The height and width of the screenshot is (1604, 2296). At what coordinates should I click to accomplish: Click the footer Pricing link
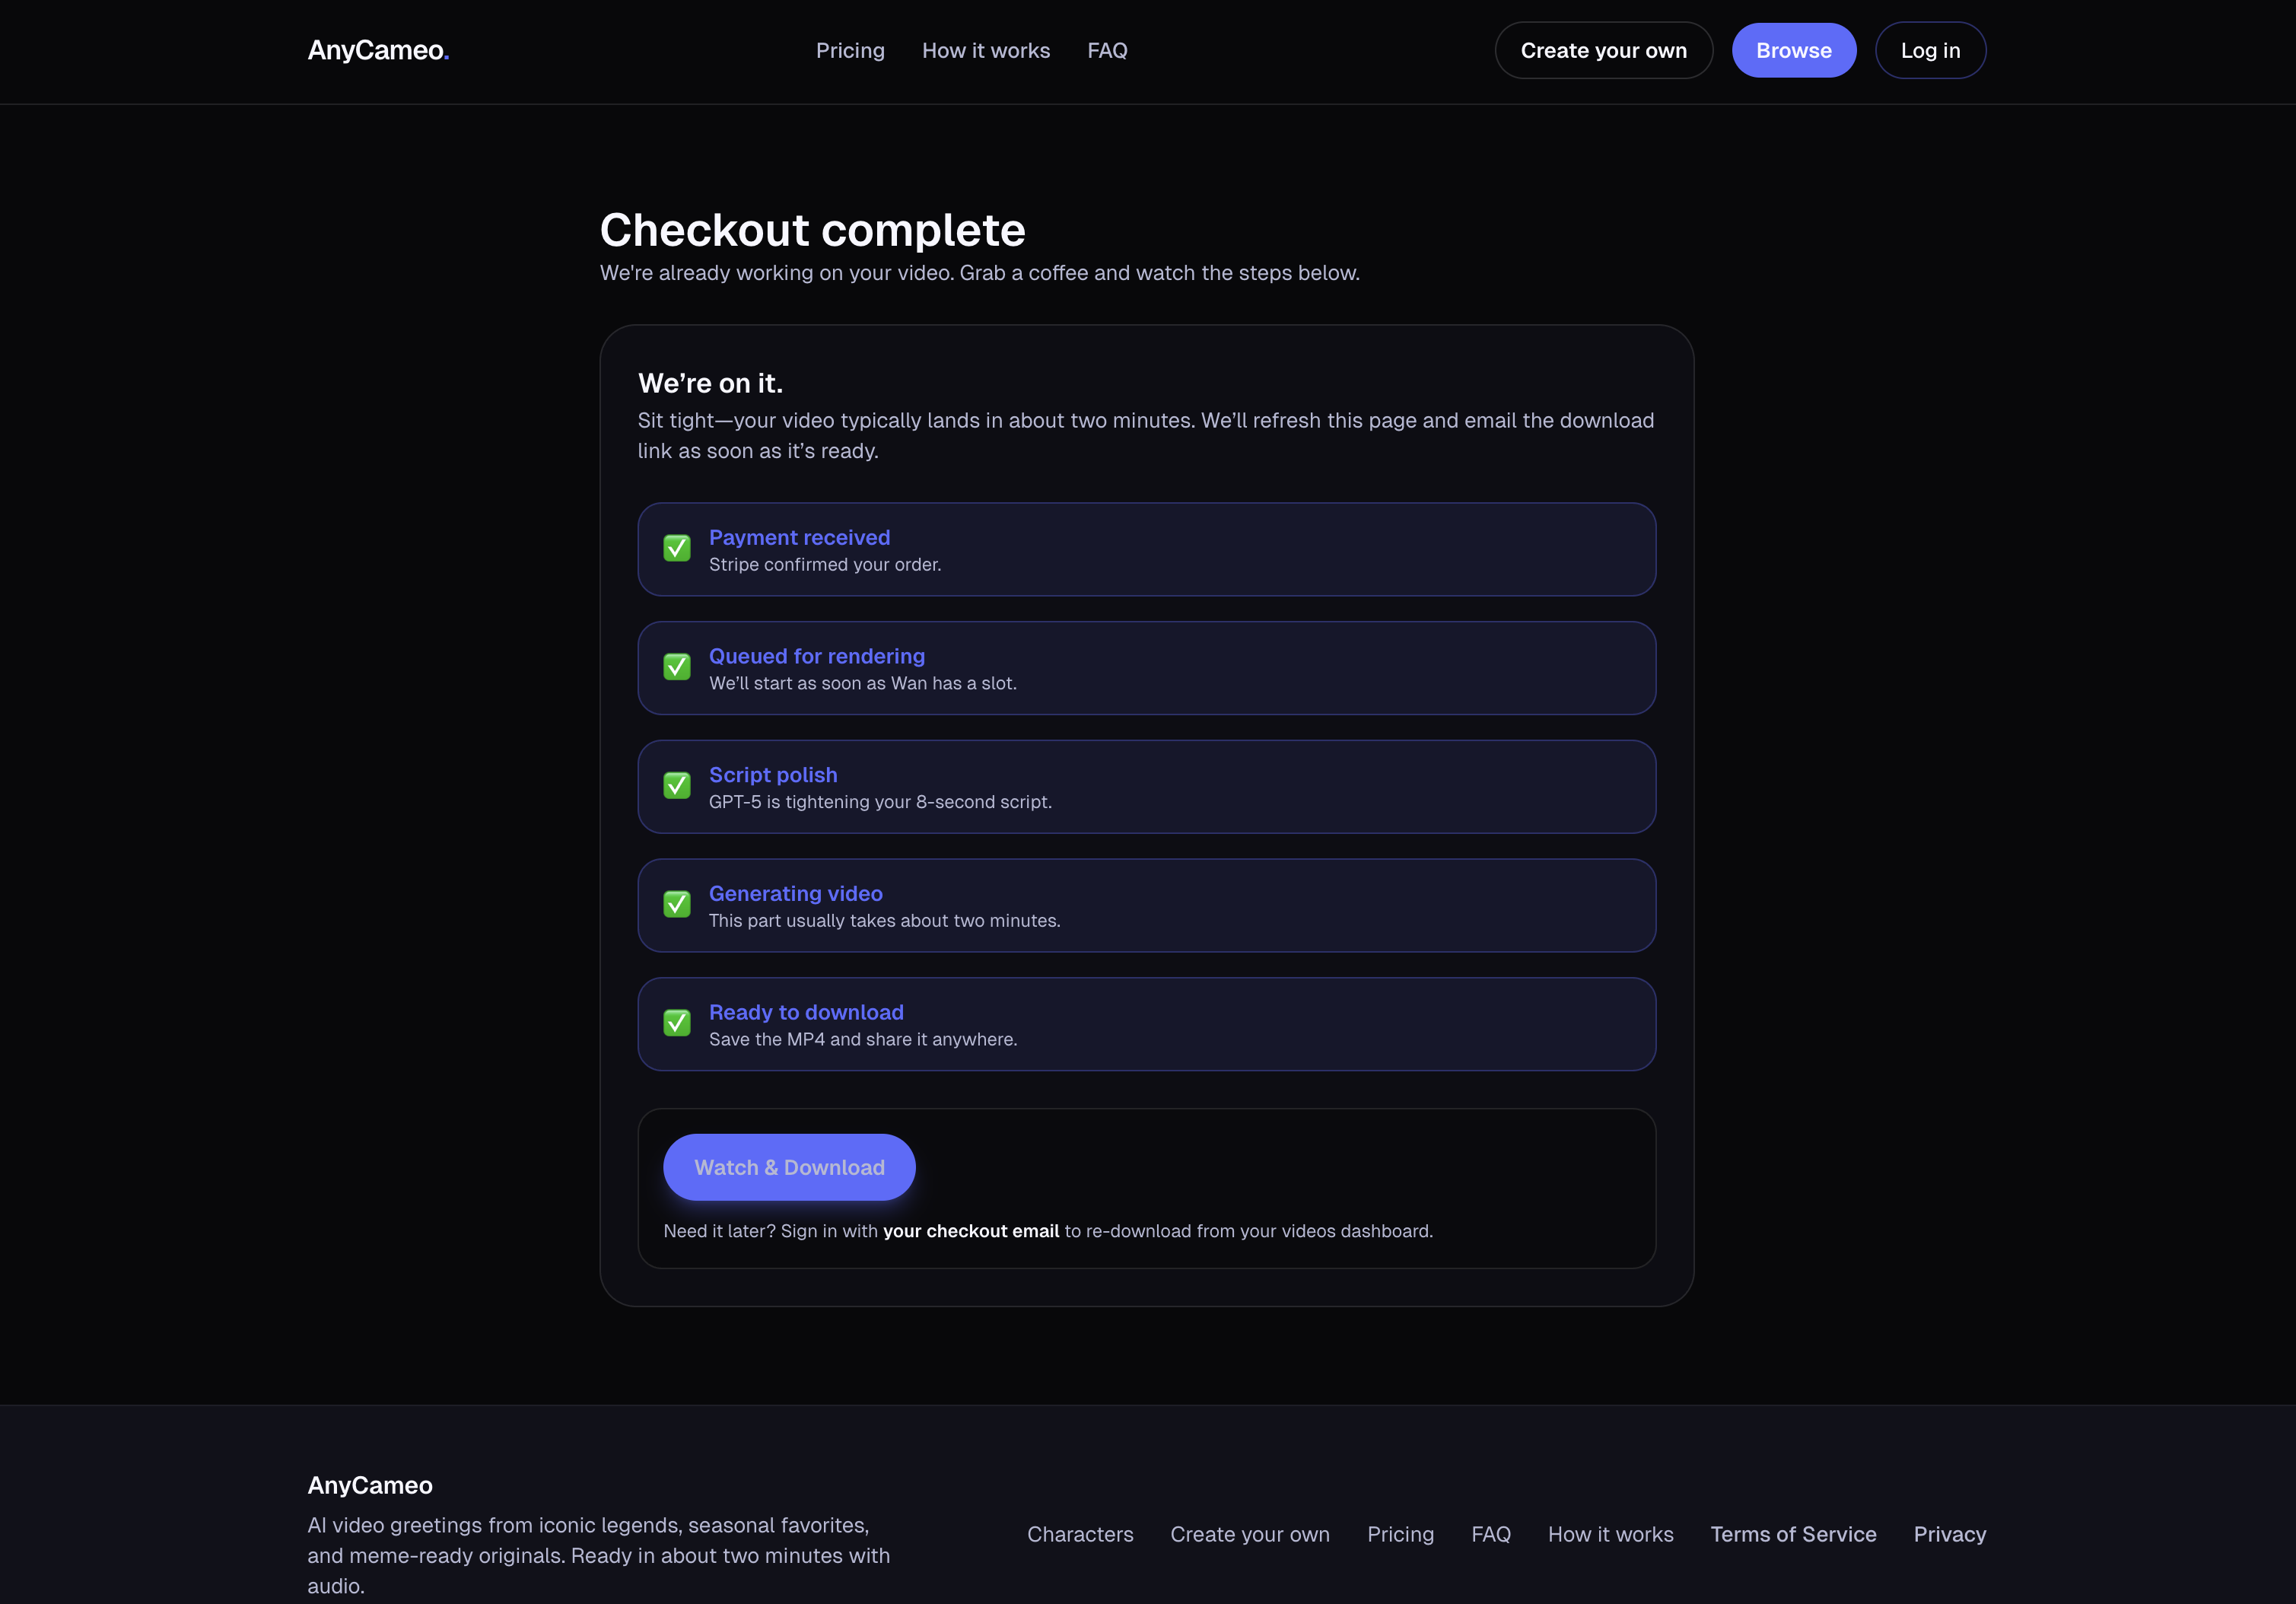click(1400, 1534)
